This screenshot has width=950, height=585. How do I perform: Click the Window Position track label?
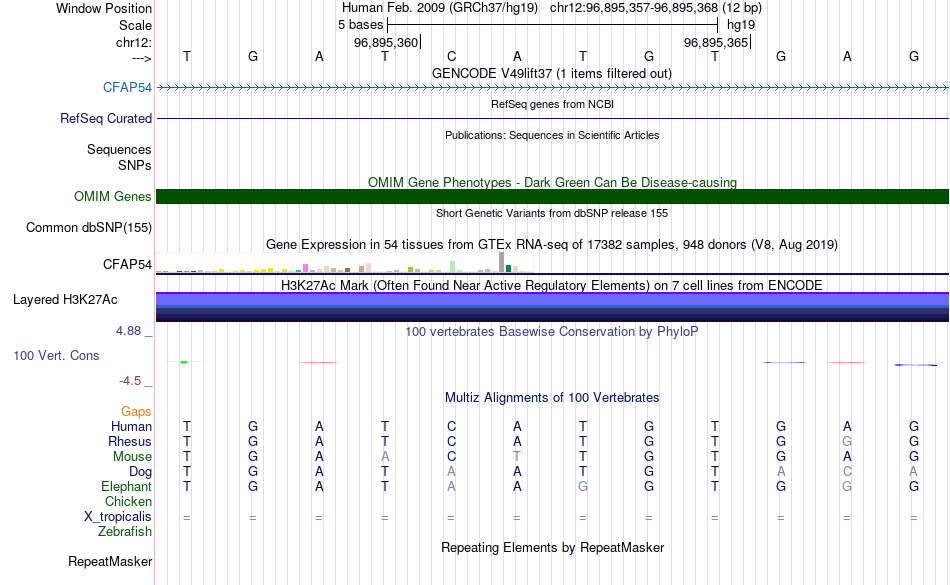click(104, 8)
